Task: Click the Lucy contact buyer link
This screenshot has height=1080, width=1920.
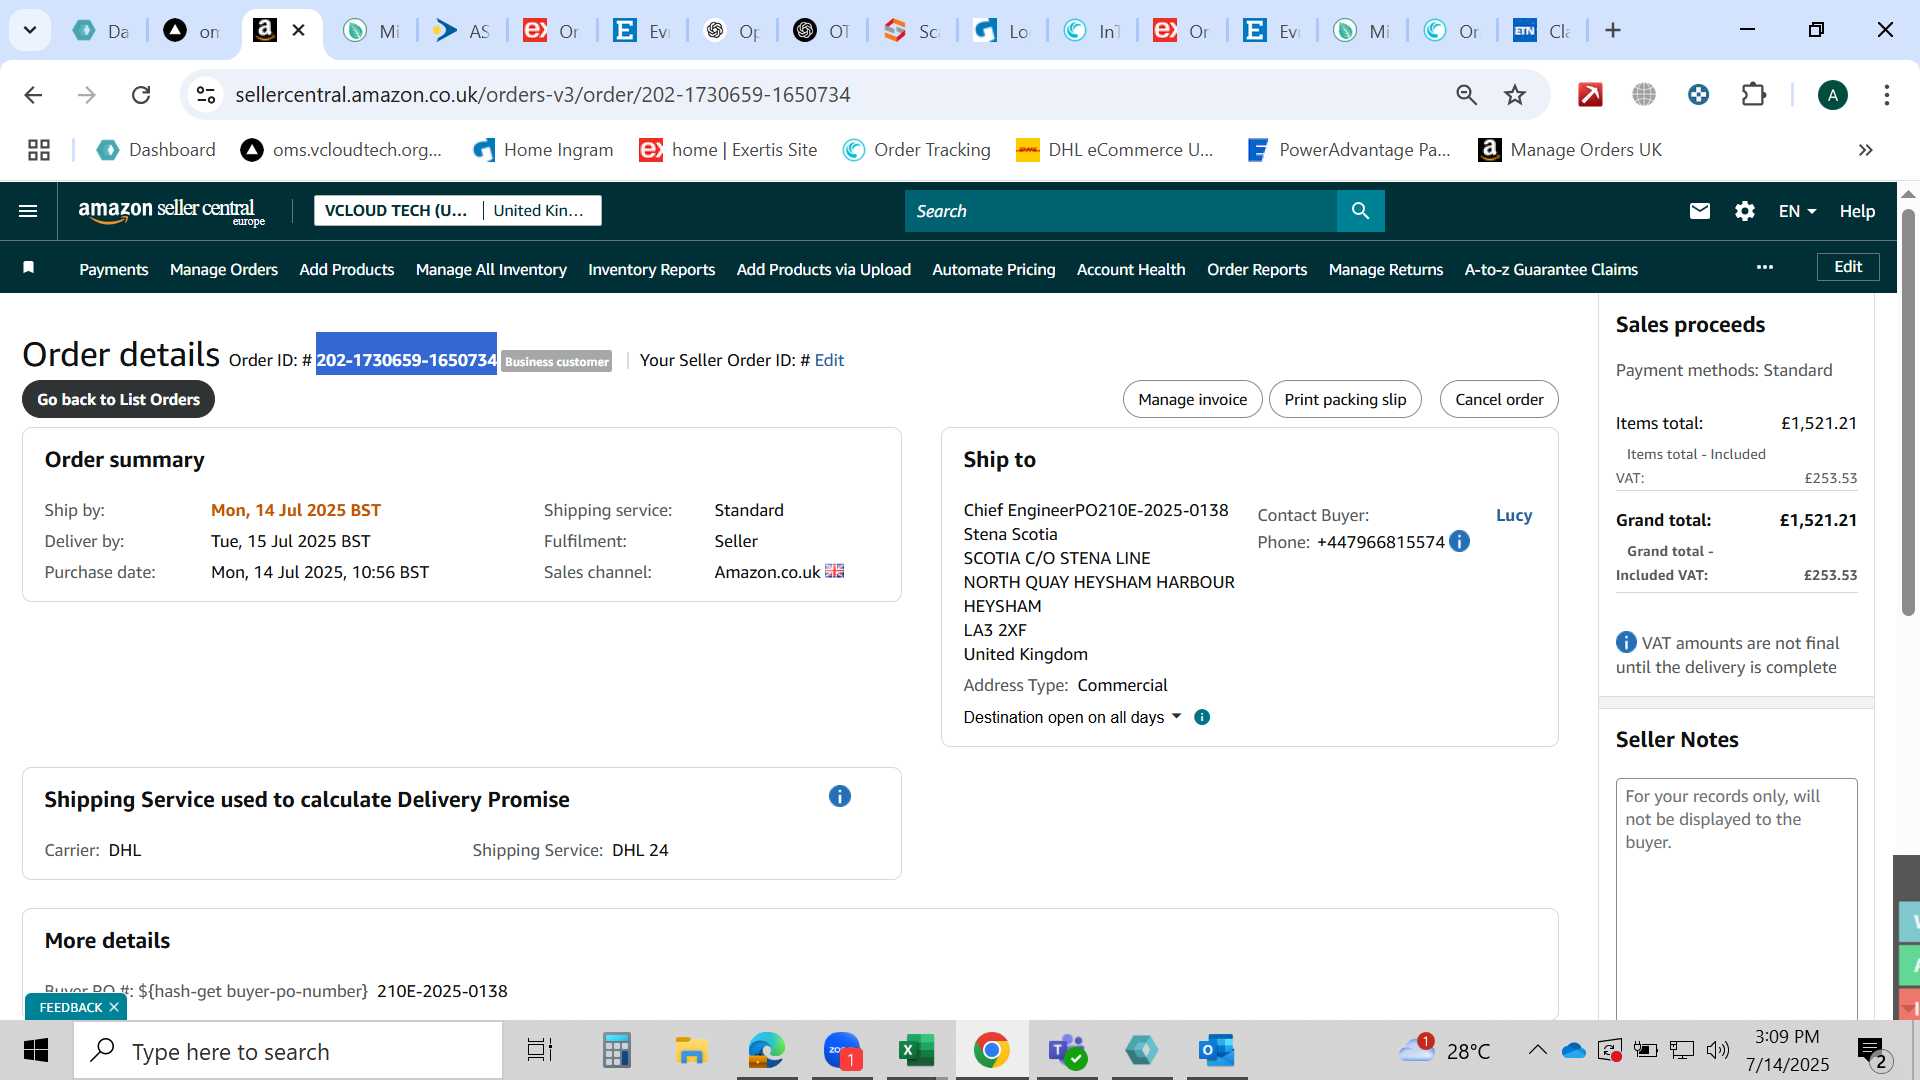Action: 1514,515
